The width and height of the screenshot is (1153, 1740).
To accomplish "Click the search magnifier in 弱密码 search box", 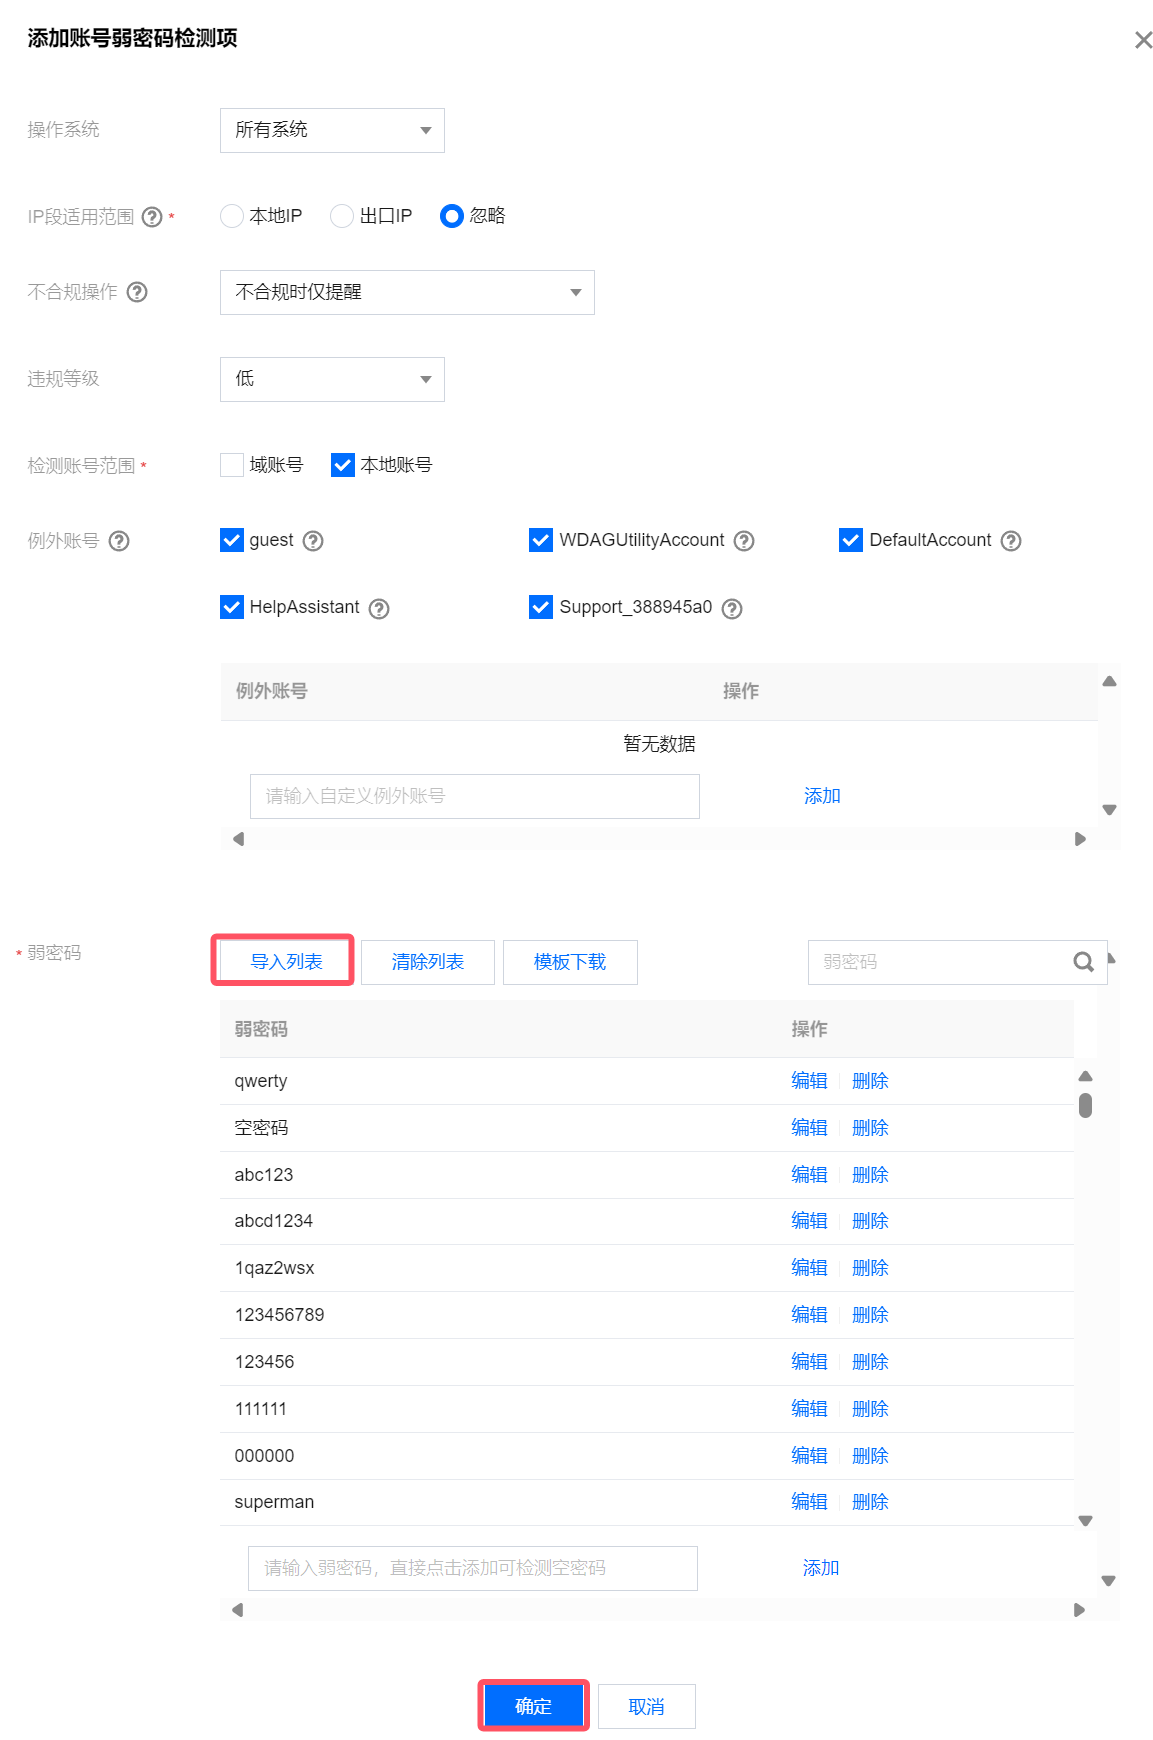I will pyautogui.click(x=1083, y=962).
